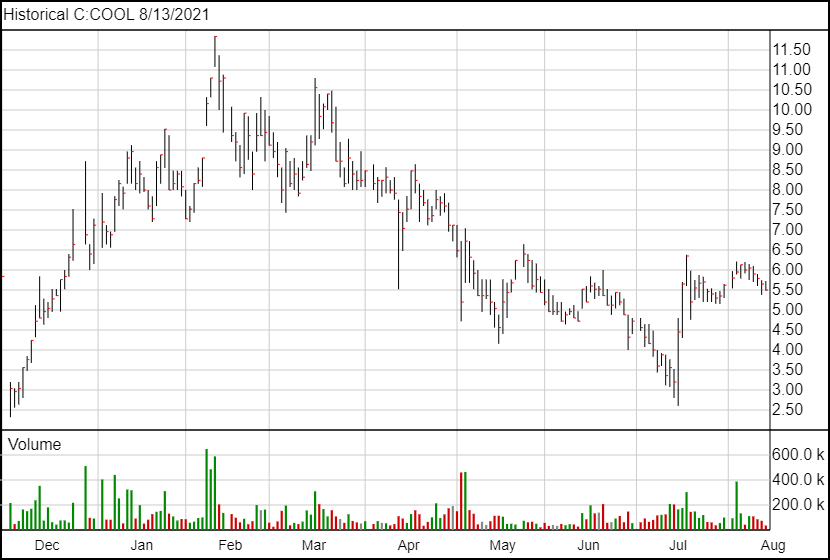Screen dimensions: 830x560
Task: Click the 4.00 price axis label
Action: [788, 350]
